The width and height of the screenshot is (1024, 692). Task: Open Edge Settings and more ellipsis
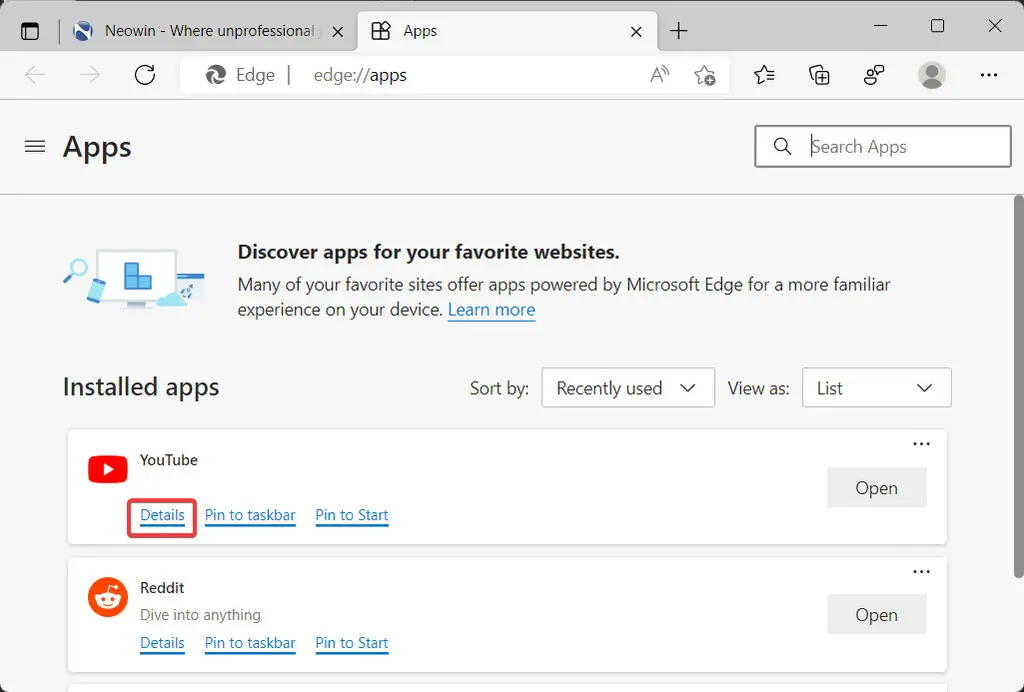click(989, 75)
